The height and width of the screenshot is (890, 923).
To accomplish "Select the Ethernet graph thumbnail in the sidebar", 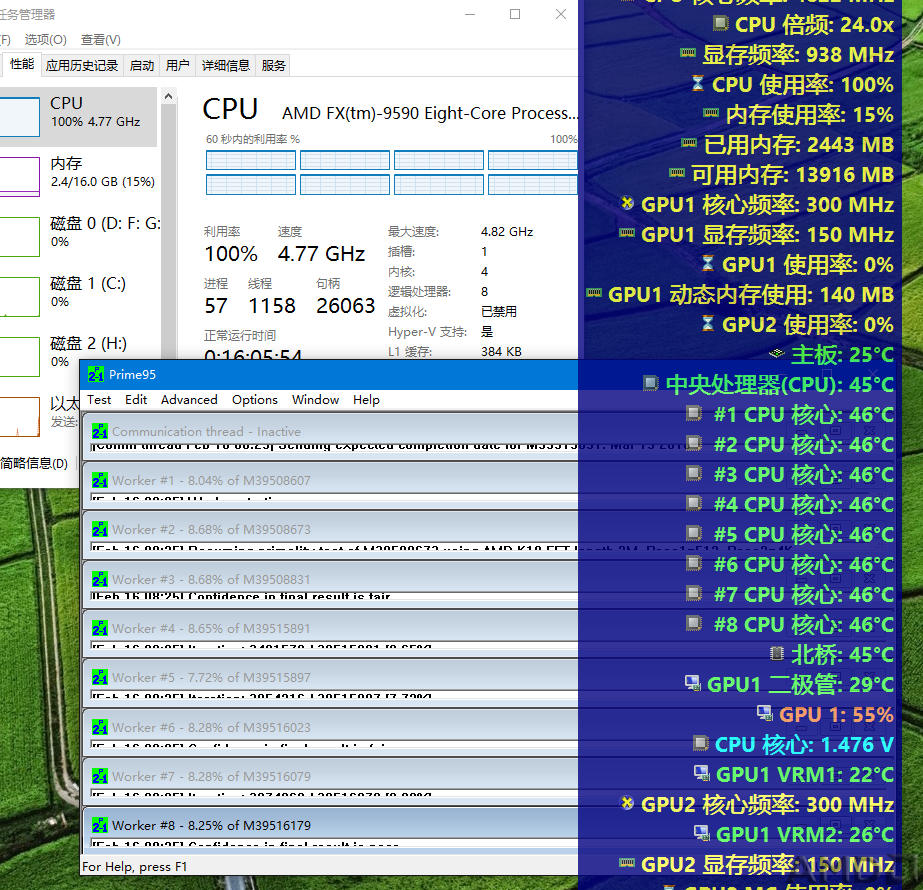I will tap(19, 417).
